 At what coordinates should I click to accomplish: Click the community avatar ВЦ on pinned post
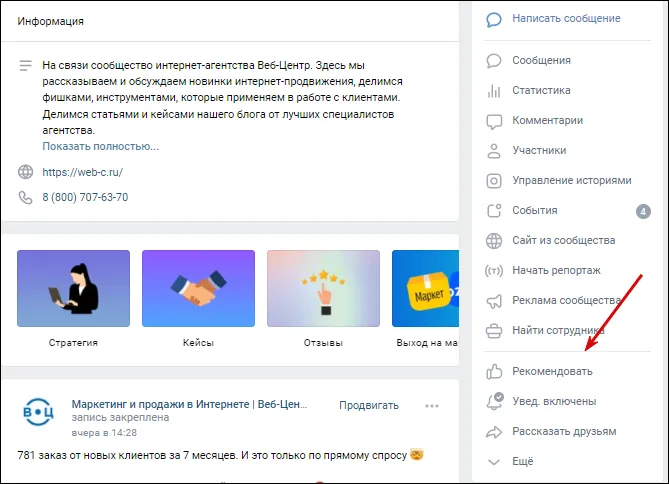38,412
